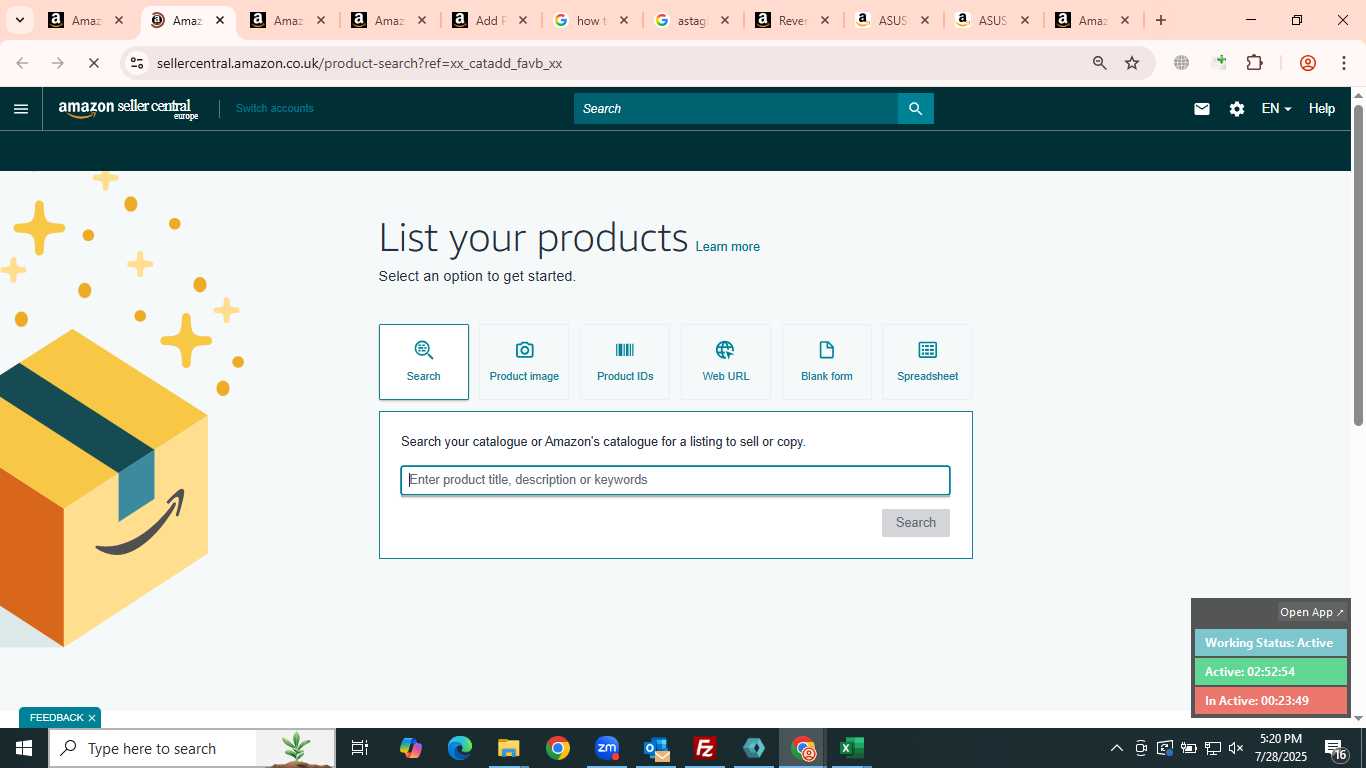Click the grey Search button

point(916,523)
